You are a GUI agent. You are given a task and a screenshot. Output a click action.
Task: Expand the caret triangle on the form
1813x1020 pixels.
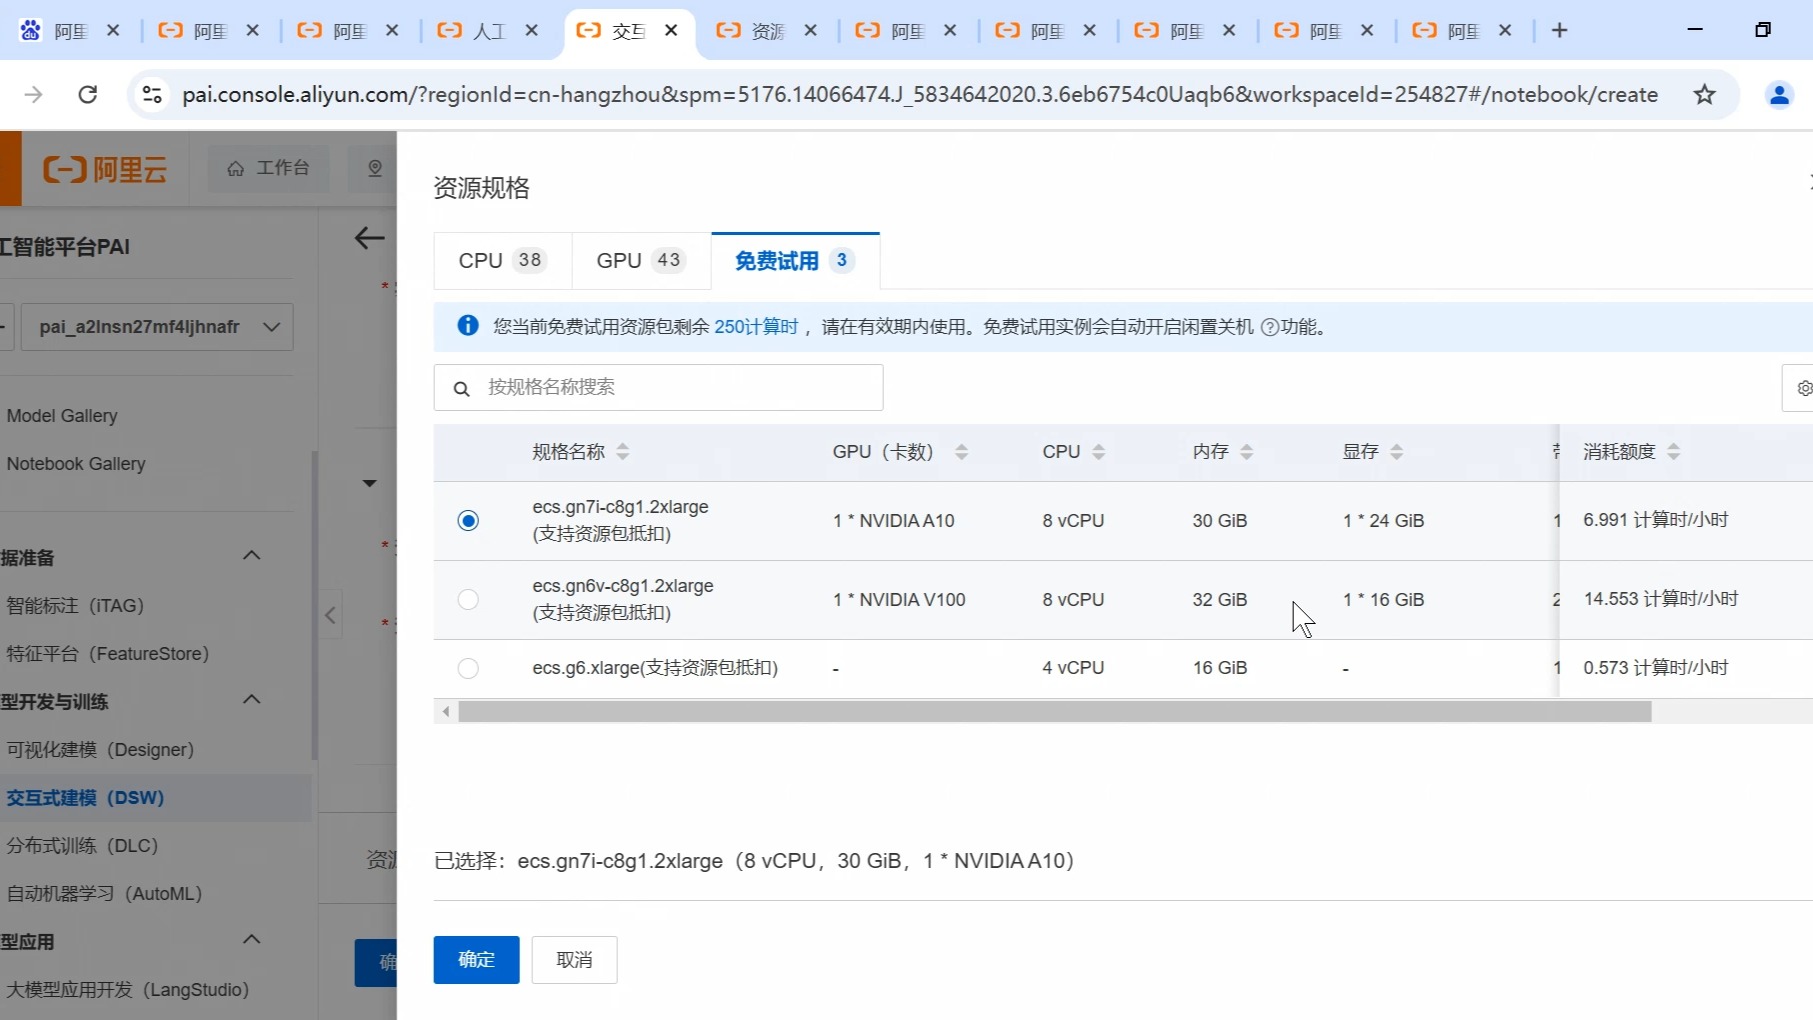369,483
